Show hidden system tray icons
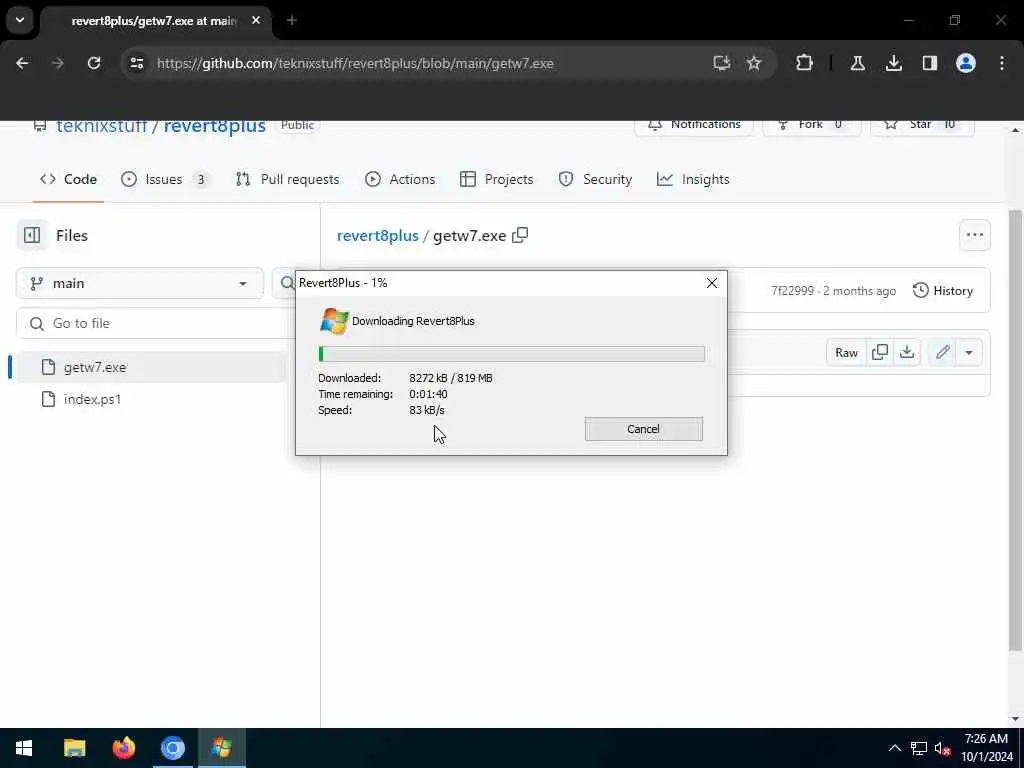The width and height of the screenshot is (1024, 768). tap(895, 748)
